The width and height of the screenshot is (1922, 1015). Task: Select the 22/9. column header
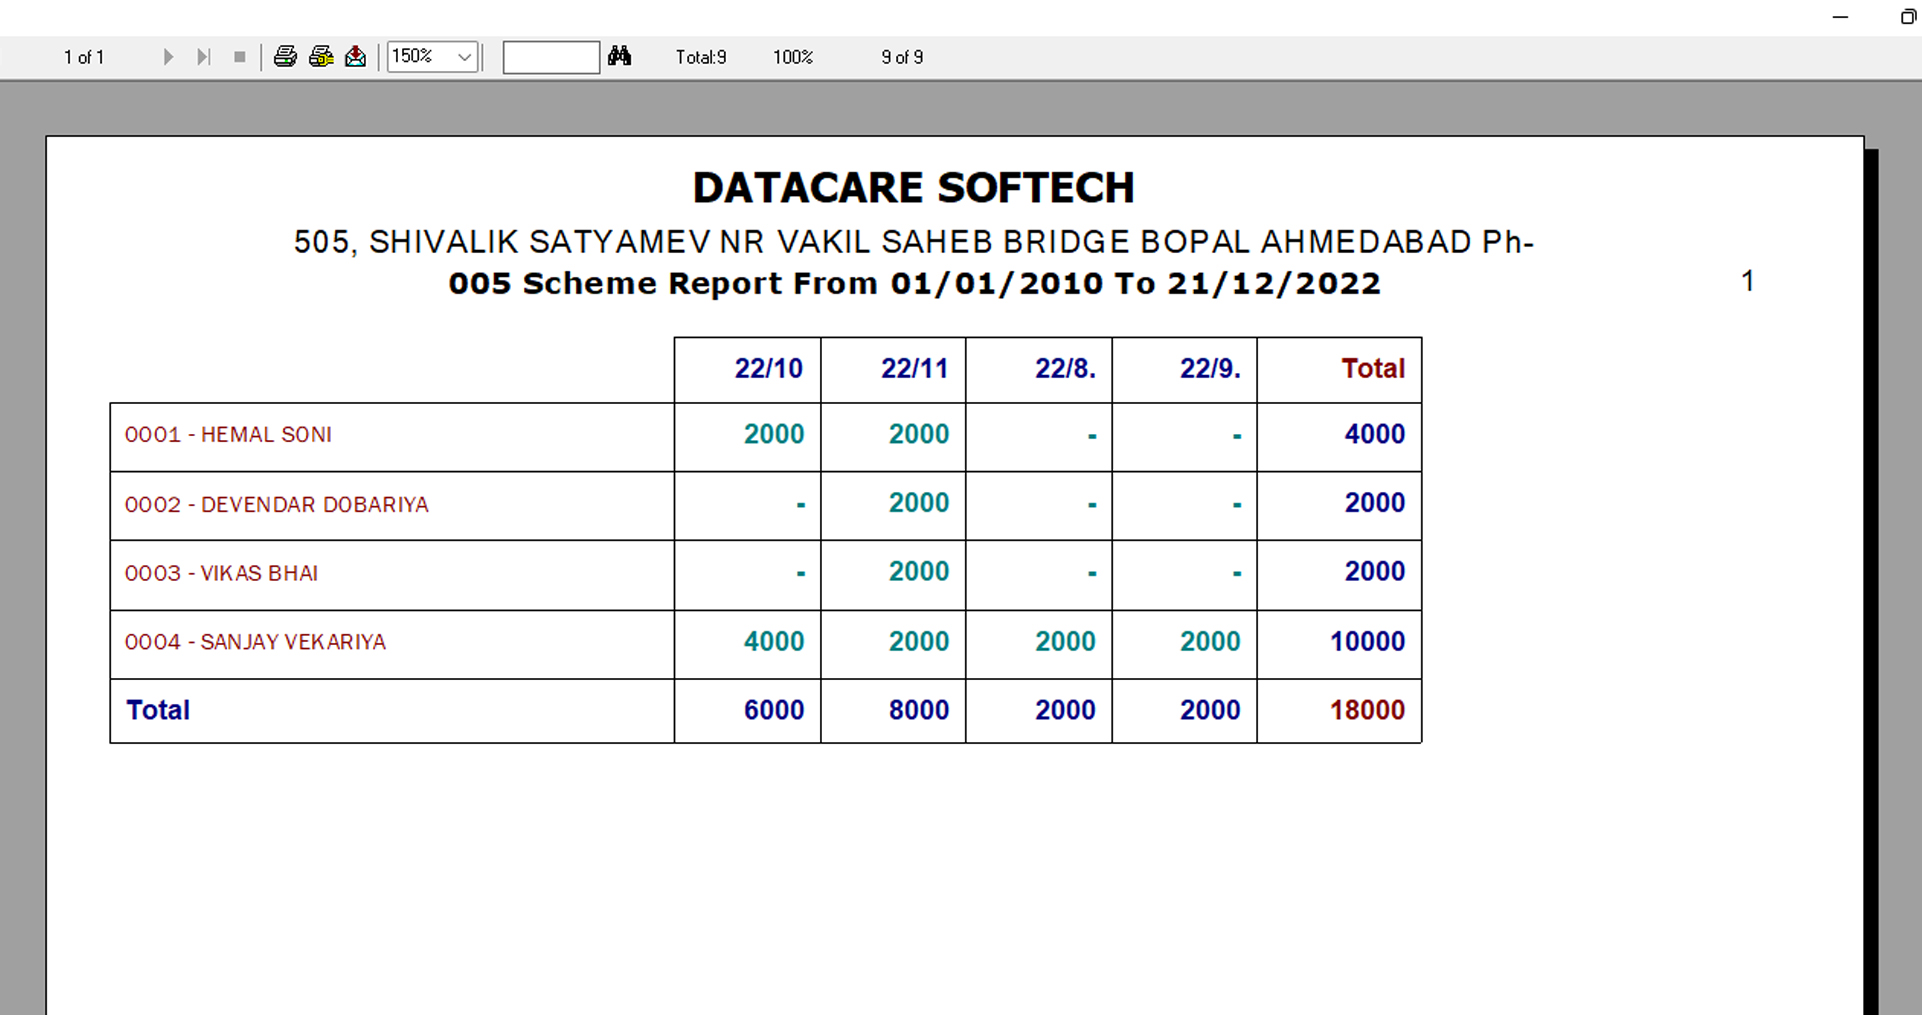pyautogui.click(x=1211, y=369)
